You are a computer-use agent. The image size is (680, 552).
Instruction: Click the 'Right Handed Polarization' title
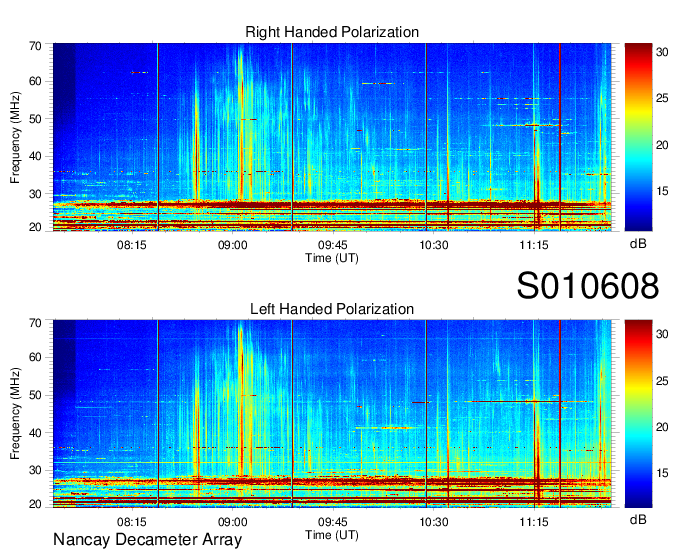click(332, 32)
